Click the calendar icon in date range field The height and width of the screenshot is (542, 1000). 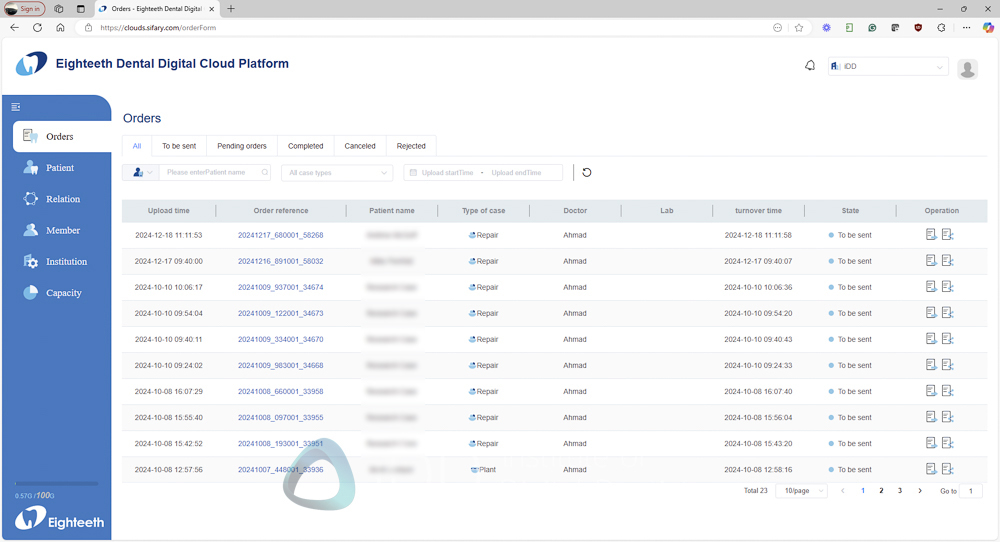(x=413, y=173)
